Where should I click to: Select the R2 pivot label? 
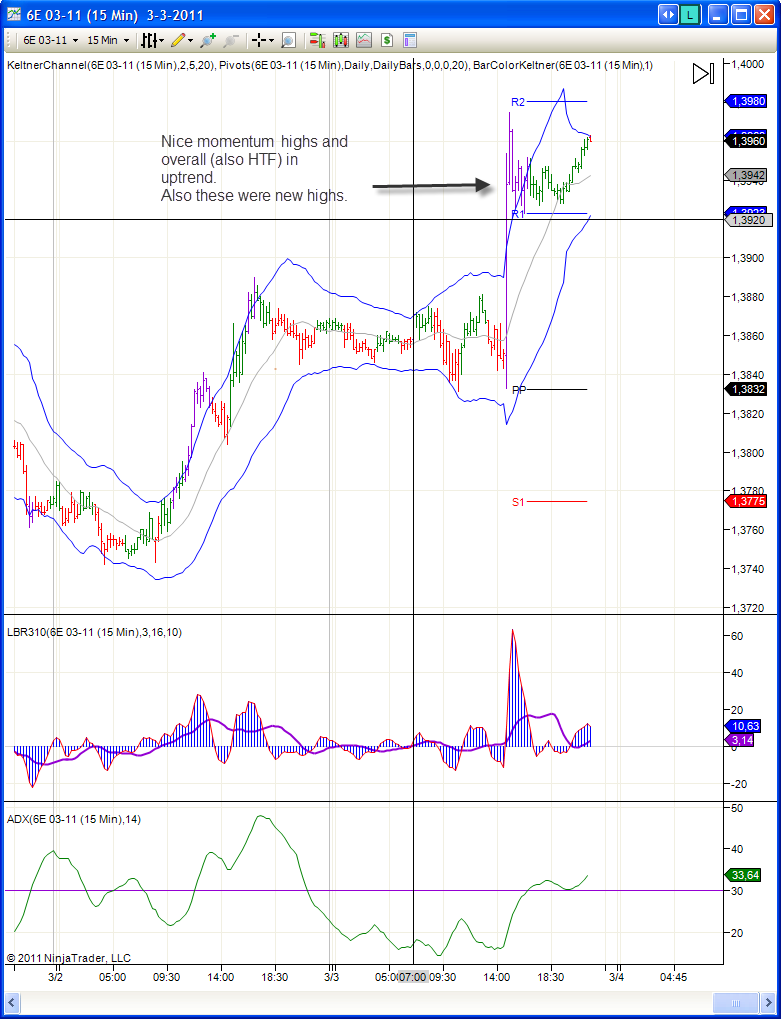point(518,101)
